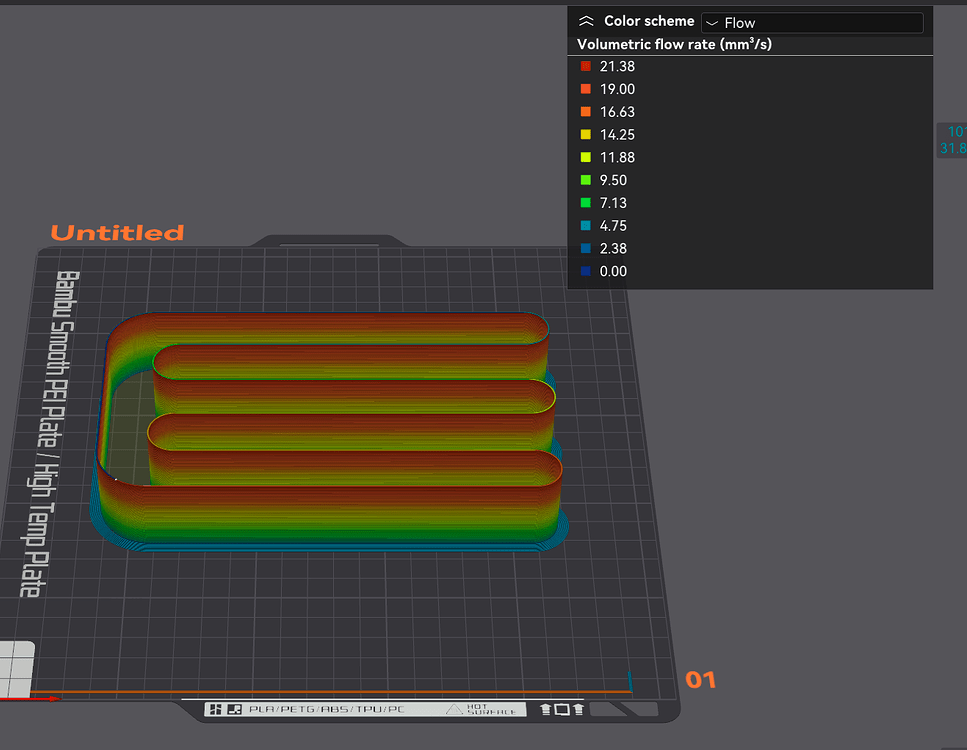This screenshot has width=967, height=750.
Task: Select the 0.00 legend value text
Action: pyautogui.click(x=613, y=272)
